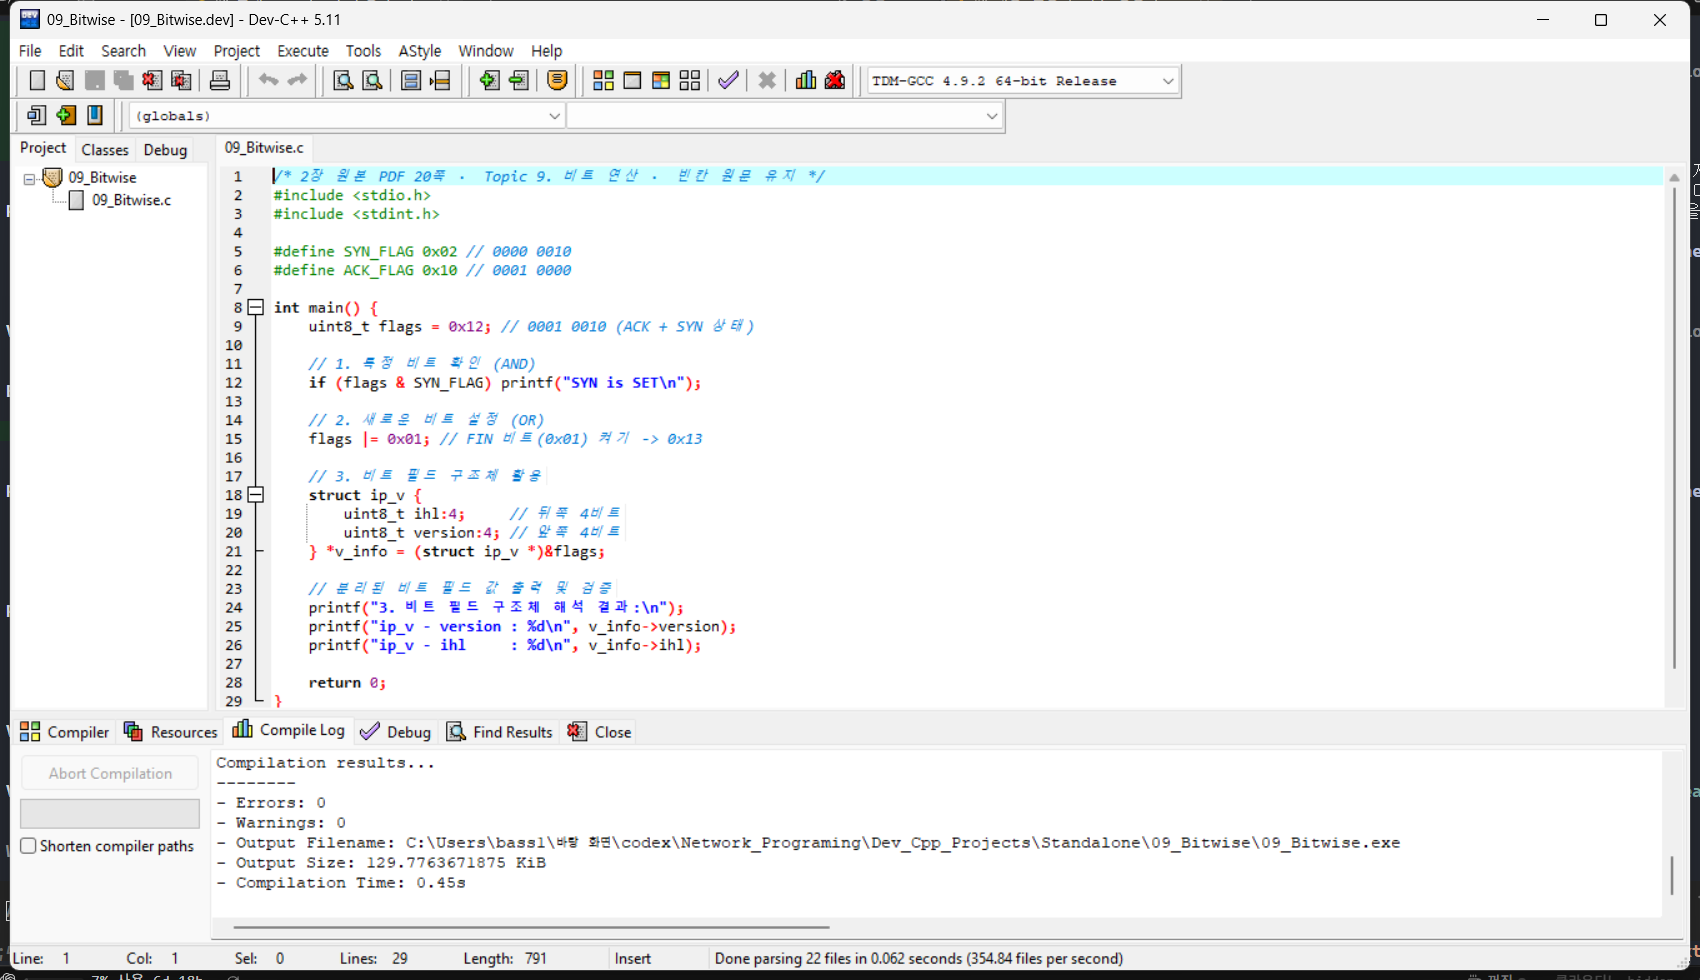Click the Undo arrow icon
Viewport: 1700px width, 980px height.
pos(268,81)
